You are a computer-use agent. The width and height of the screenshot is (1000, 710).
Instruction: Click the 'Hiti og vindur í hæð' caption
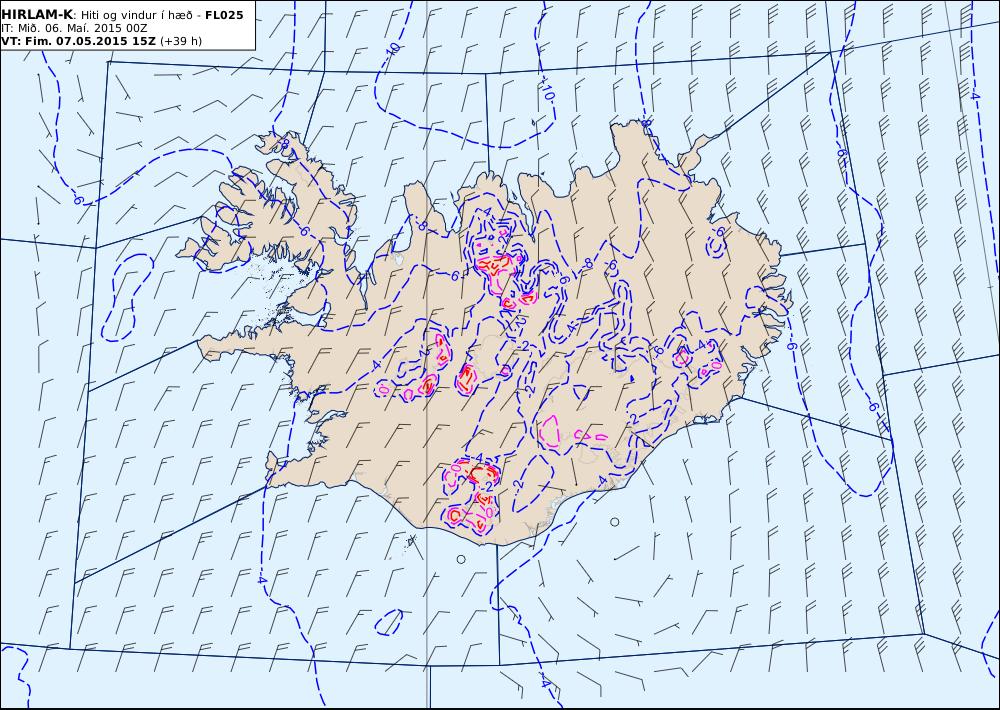(x=136, y=16)
